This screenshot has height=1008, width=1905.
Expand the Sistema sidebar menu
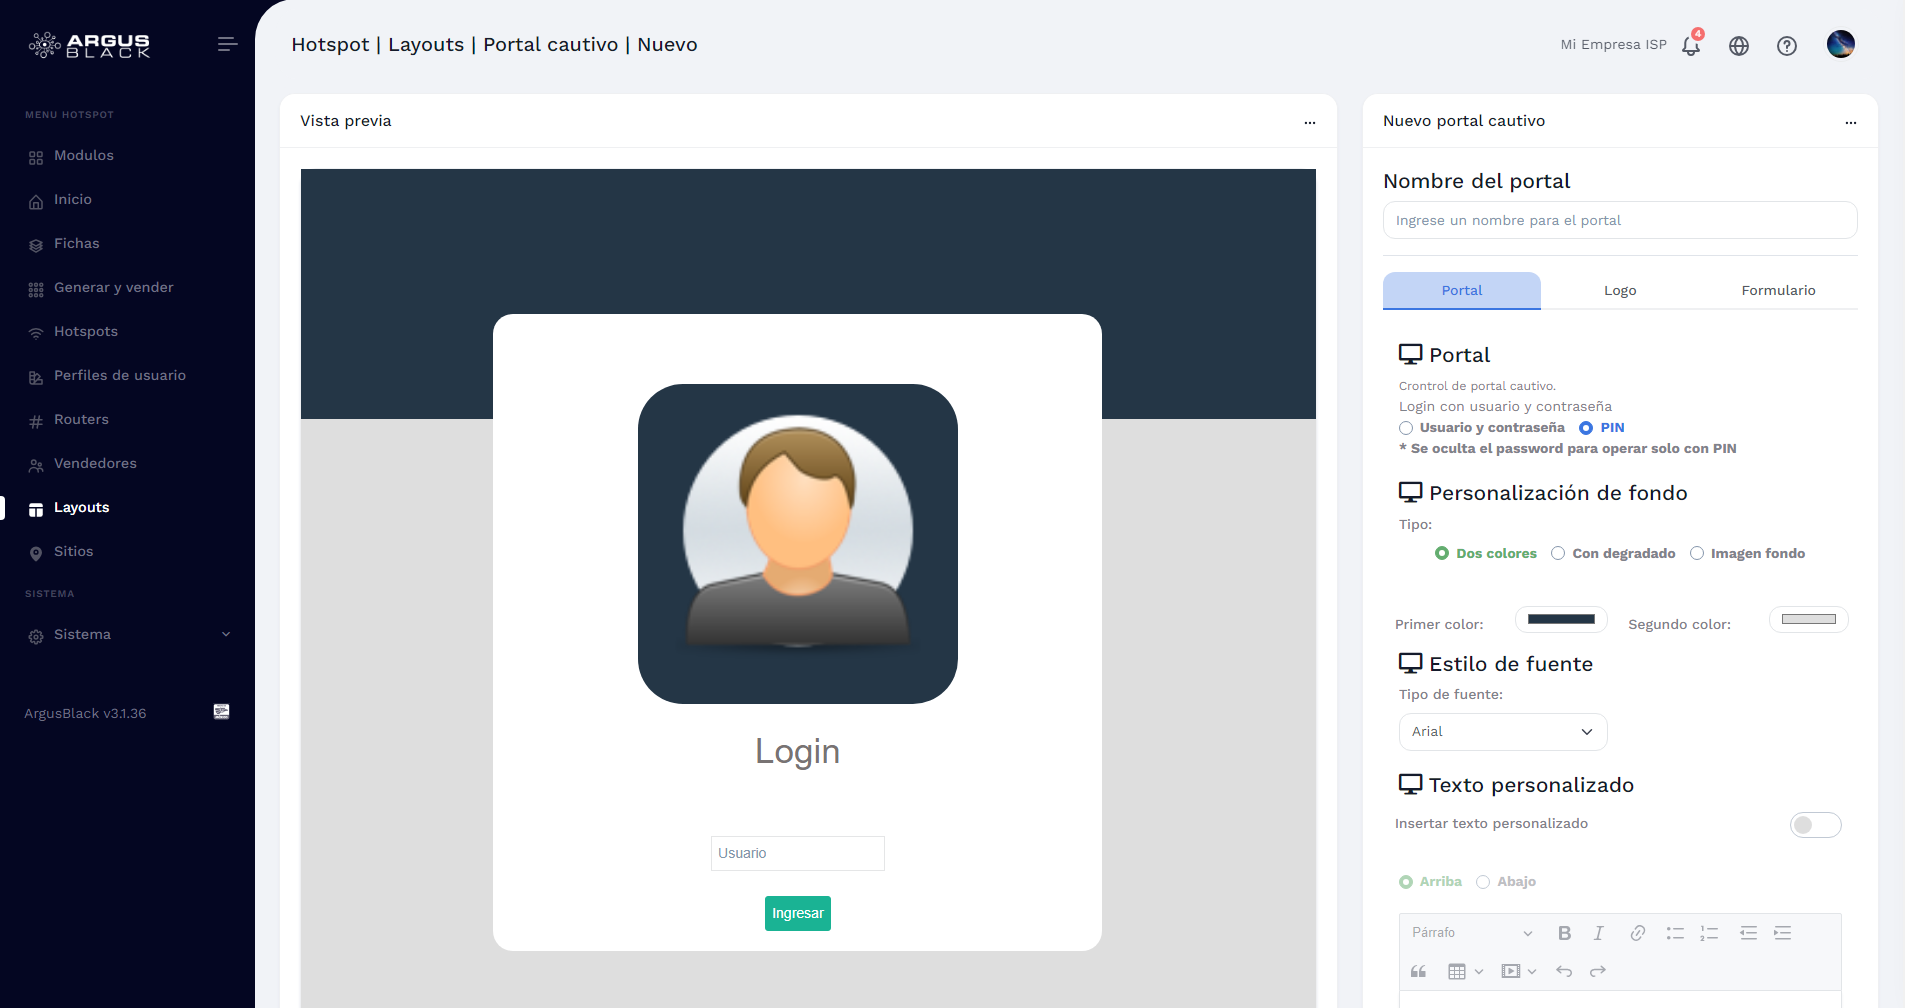(x=82, y=634)
